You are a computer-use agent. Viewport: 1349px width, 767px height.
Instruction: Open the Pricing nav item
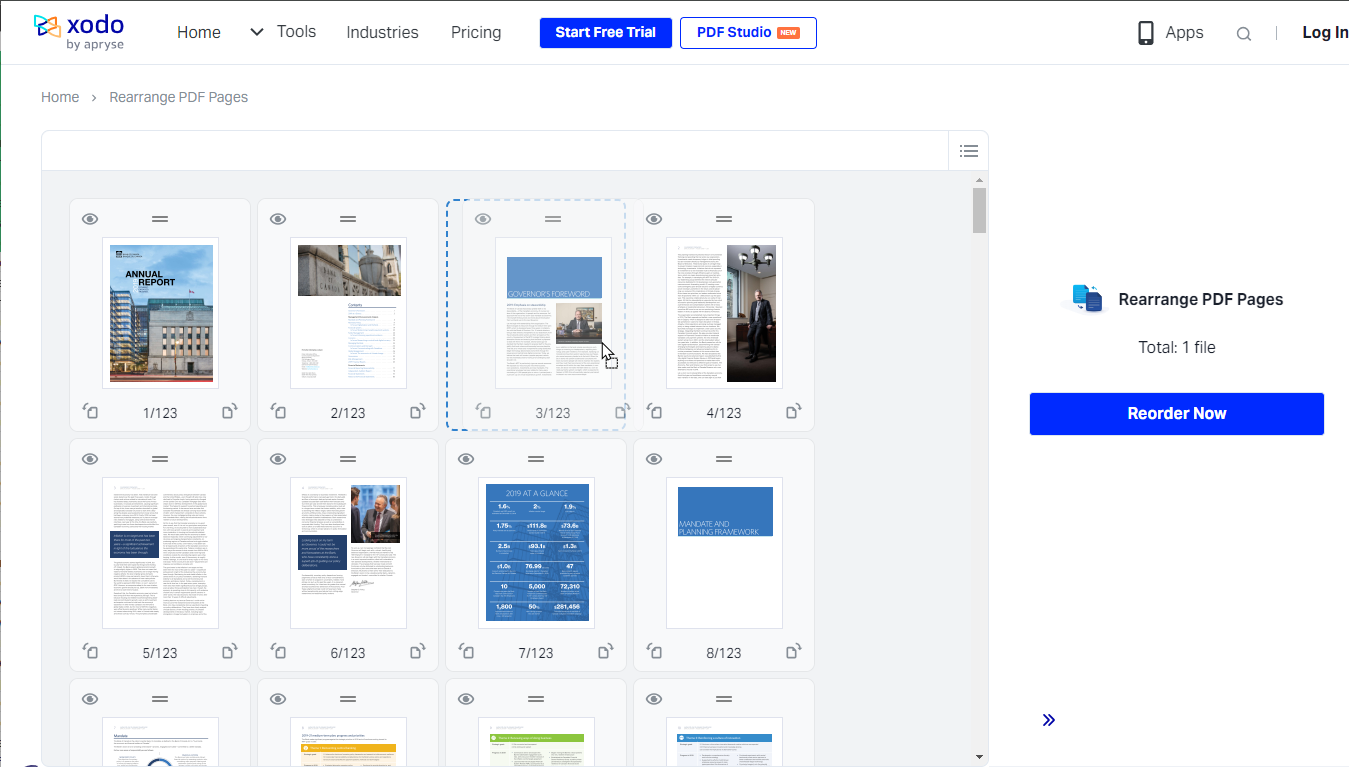pyautogui.click(x=476, y=32)
